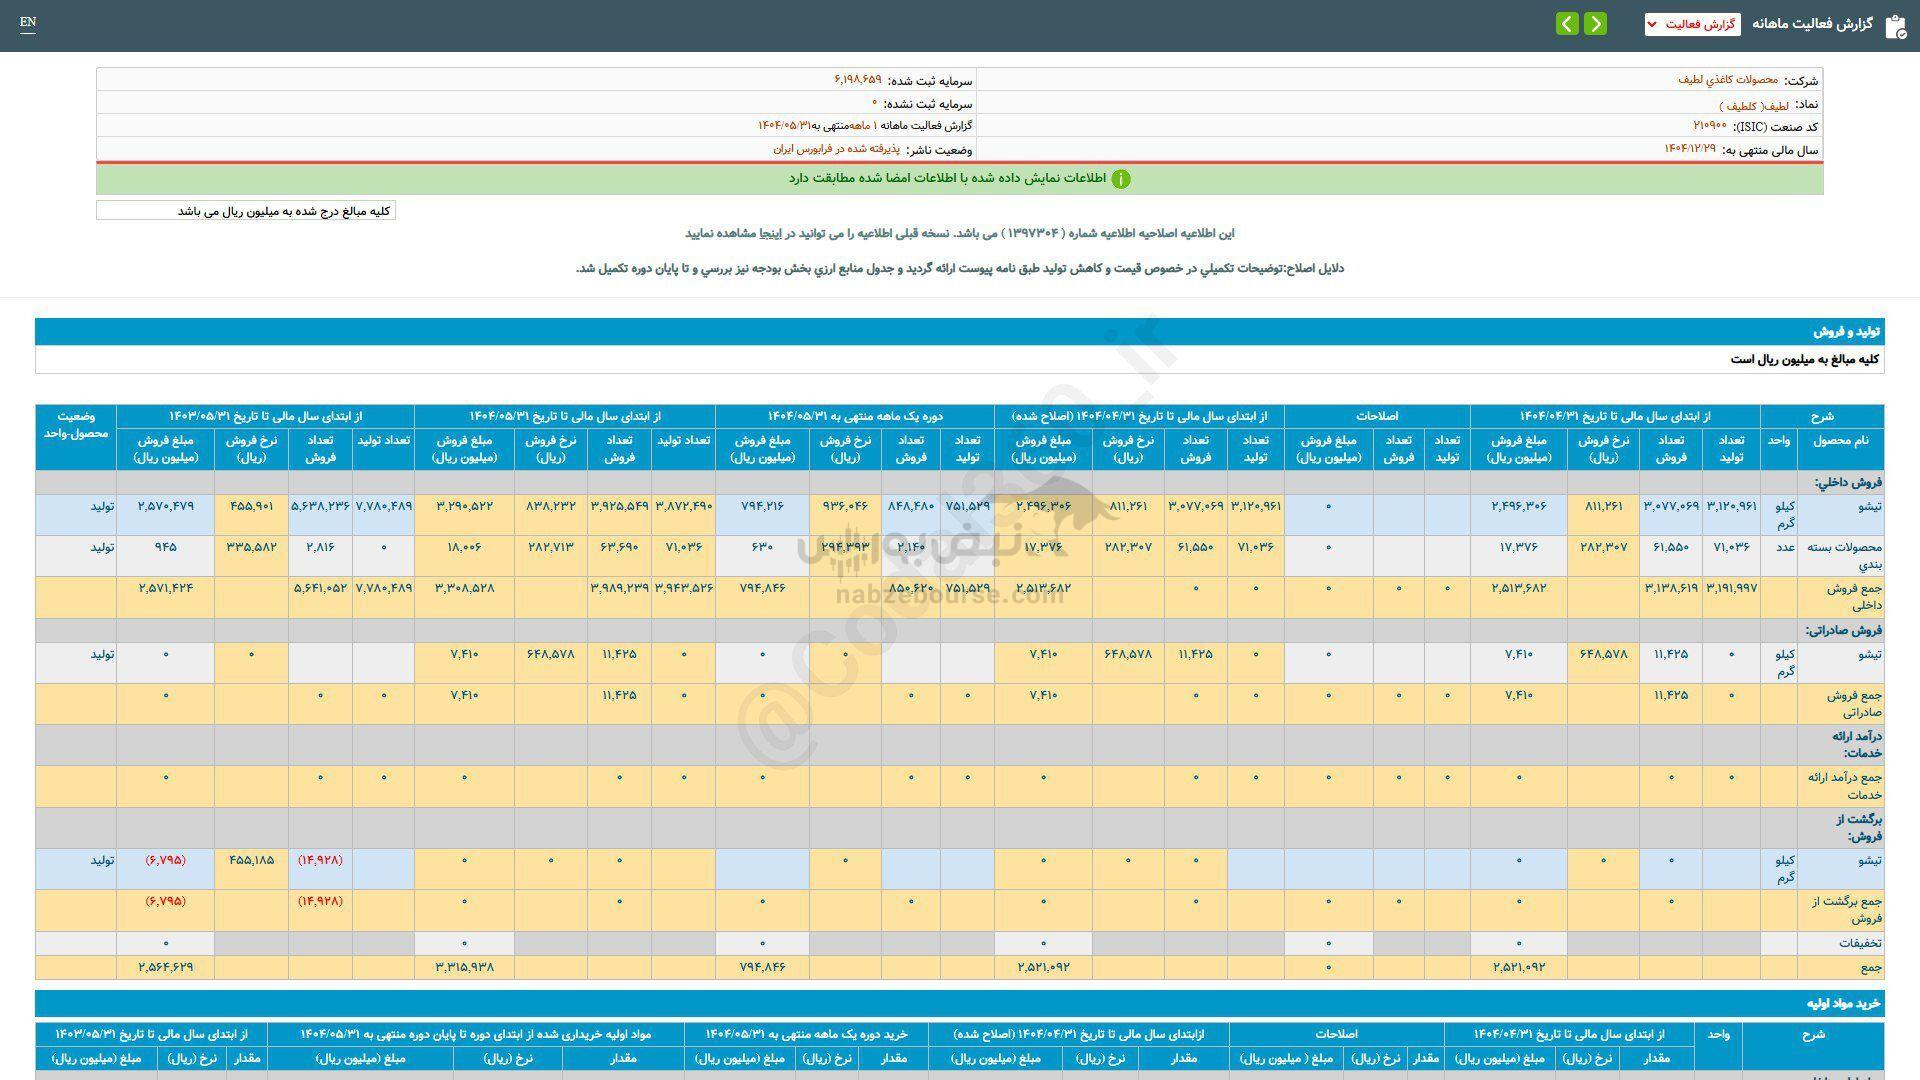Image resolution: width=1920 pixels, height=1080 pixels.
Task: Select the فروش داخلی row label
Action: pos(1848,482)
